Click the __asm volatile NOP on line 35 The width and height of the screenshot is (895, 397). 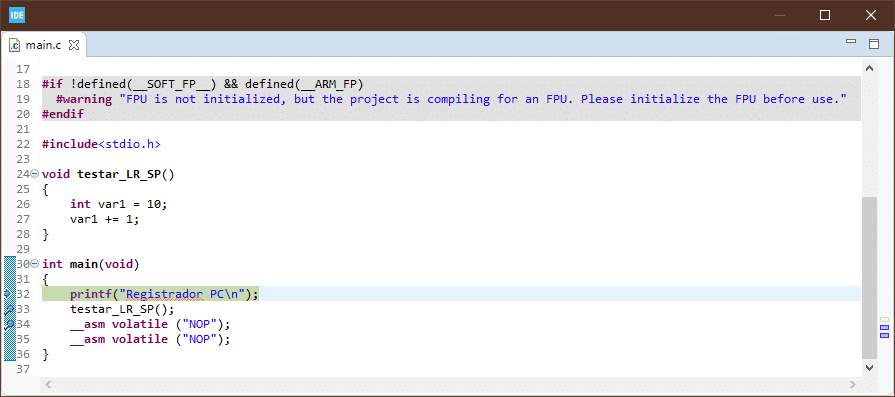pos(150,339)
